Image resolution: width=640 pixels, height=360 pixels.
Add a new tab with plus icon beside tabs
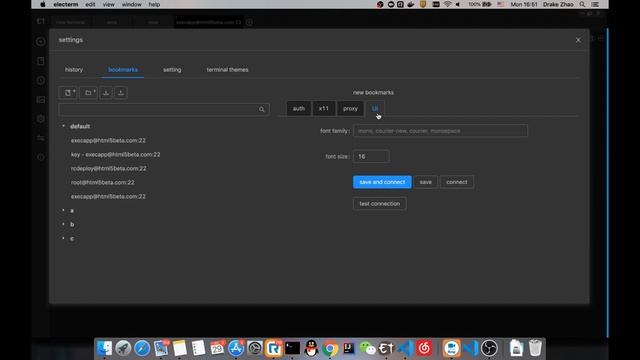tap(249, 22)
